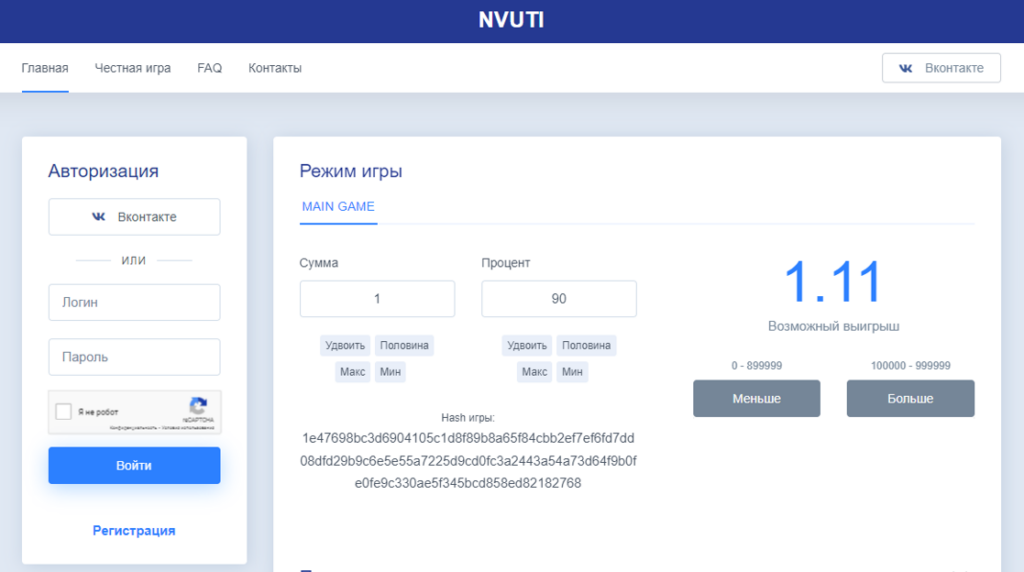Viewport: 1024px width, 572px height.
Task: Focus the Пароль input field
Action: click(135, 357)
